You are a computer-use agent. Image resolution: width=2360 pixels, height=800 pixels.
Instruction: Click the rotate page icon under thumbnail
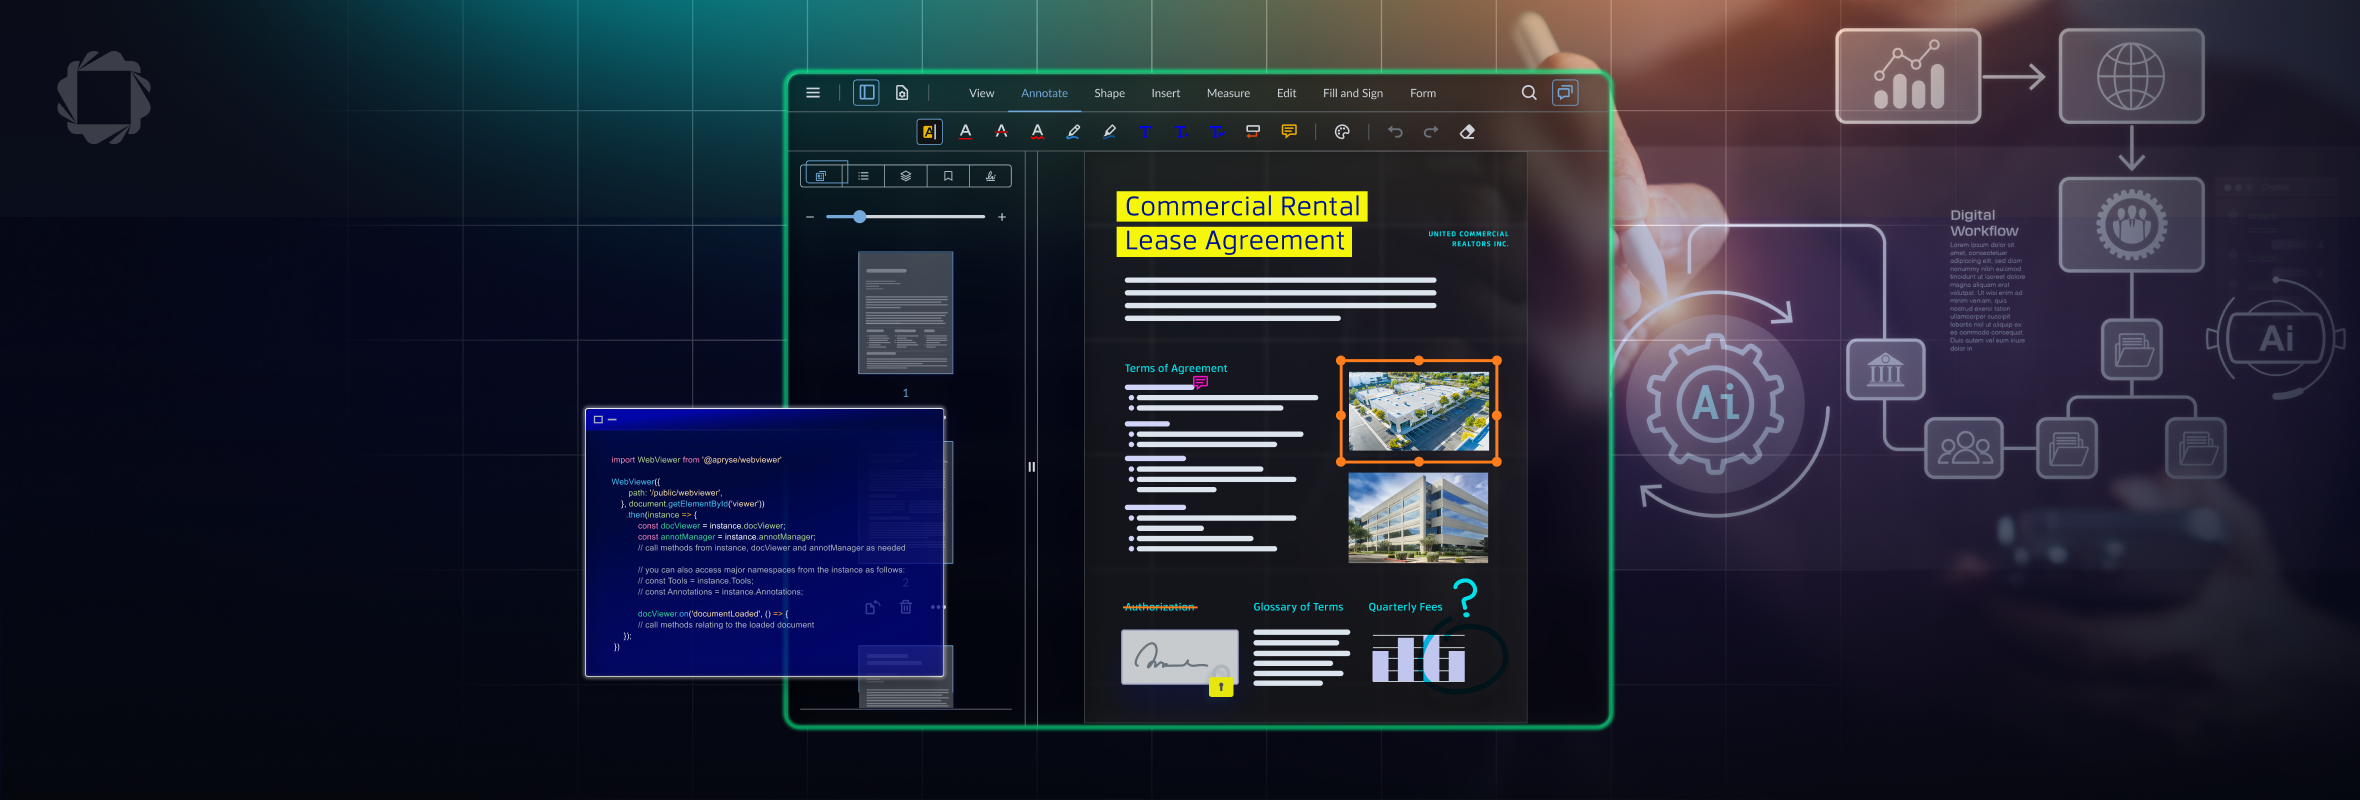click(872, 607)
